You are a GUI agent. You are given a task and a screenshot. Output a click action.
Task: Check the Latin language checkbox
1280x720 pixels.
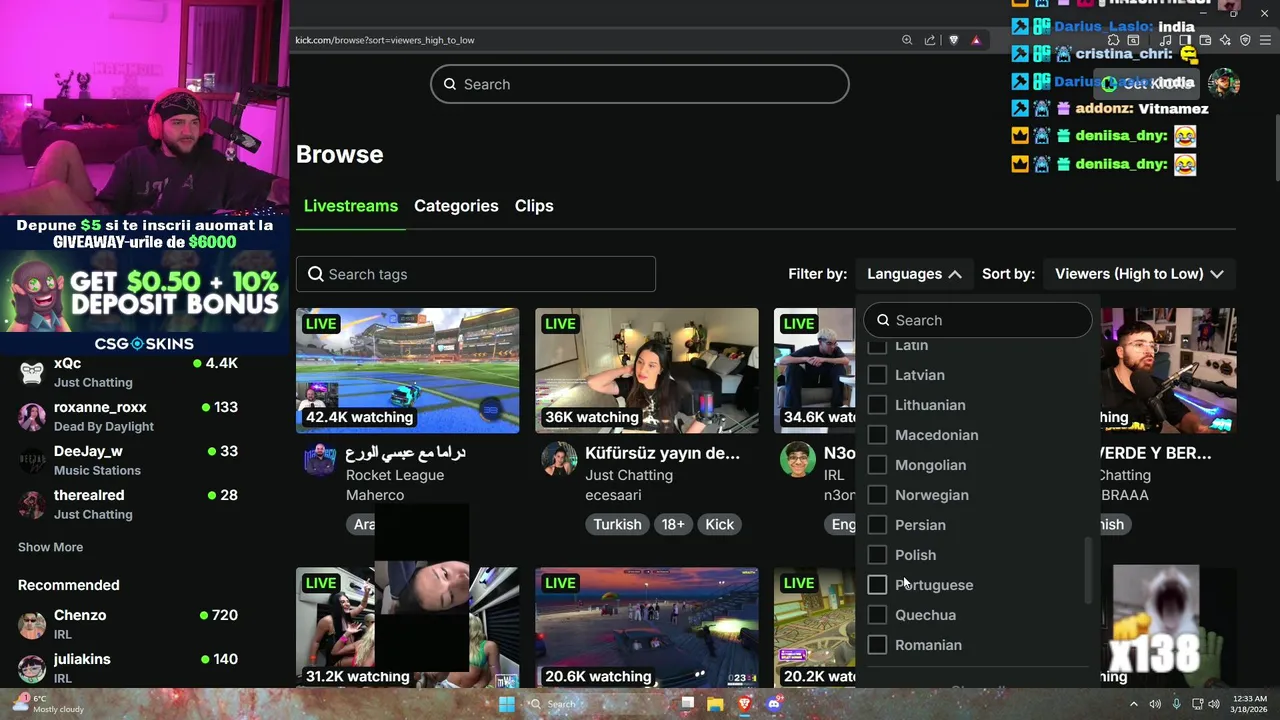[x=877, y=346]
